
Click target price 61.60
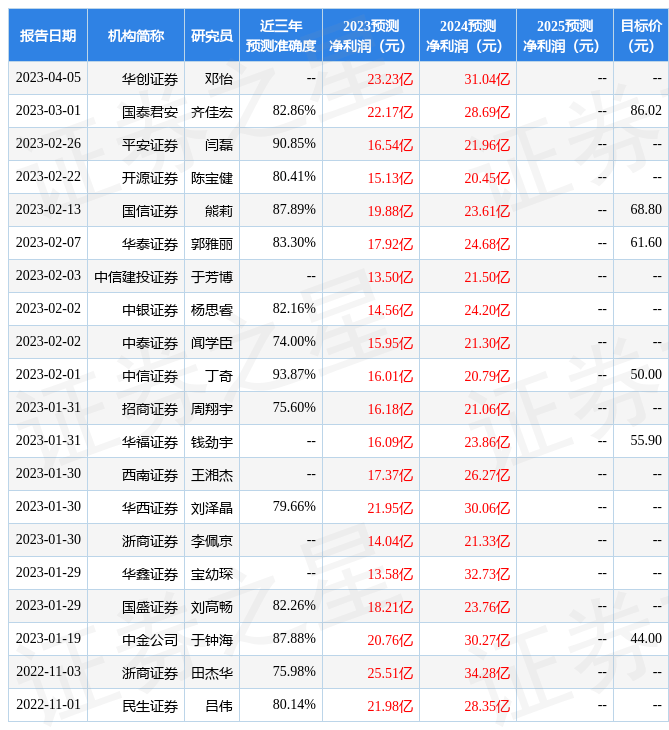(646, 243)
